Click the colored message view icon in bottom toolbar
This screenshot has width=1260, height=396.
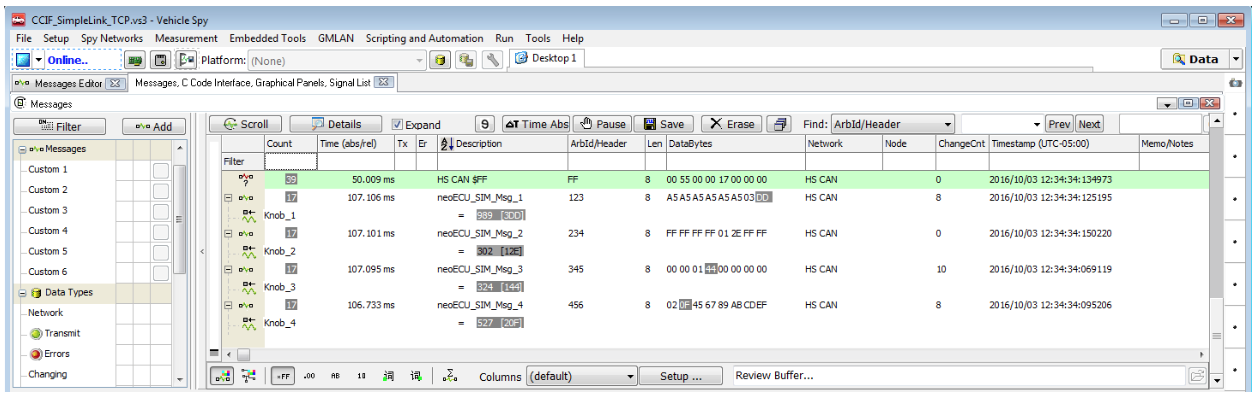tap(223, 376)
